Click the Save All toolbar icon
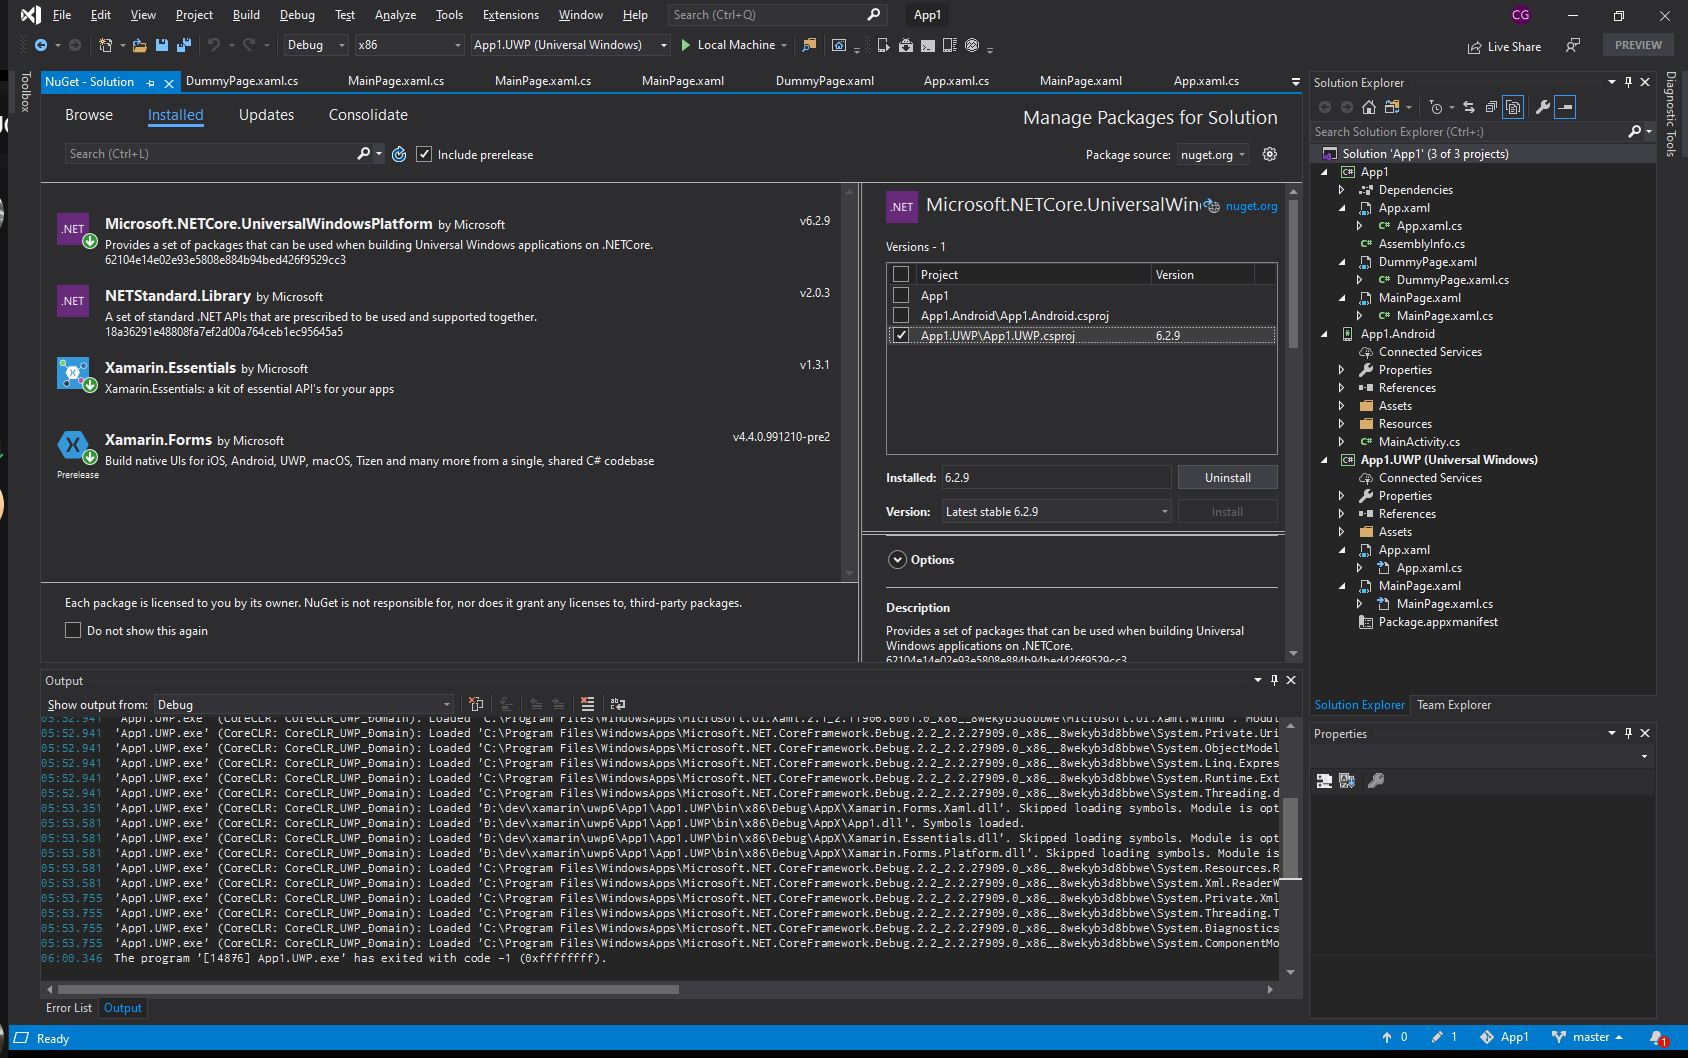 (183, 45)
